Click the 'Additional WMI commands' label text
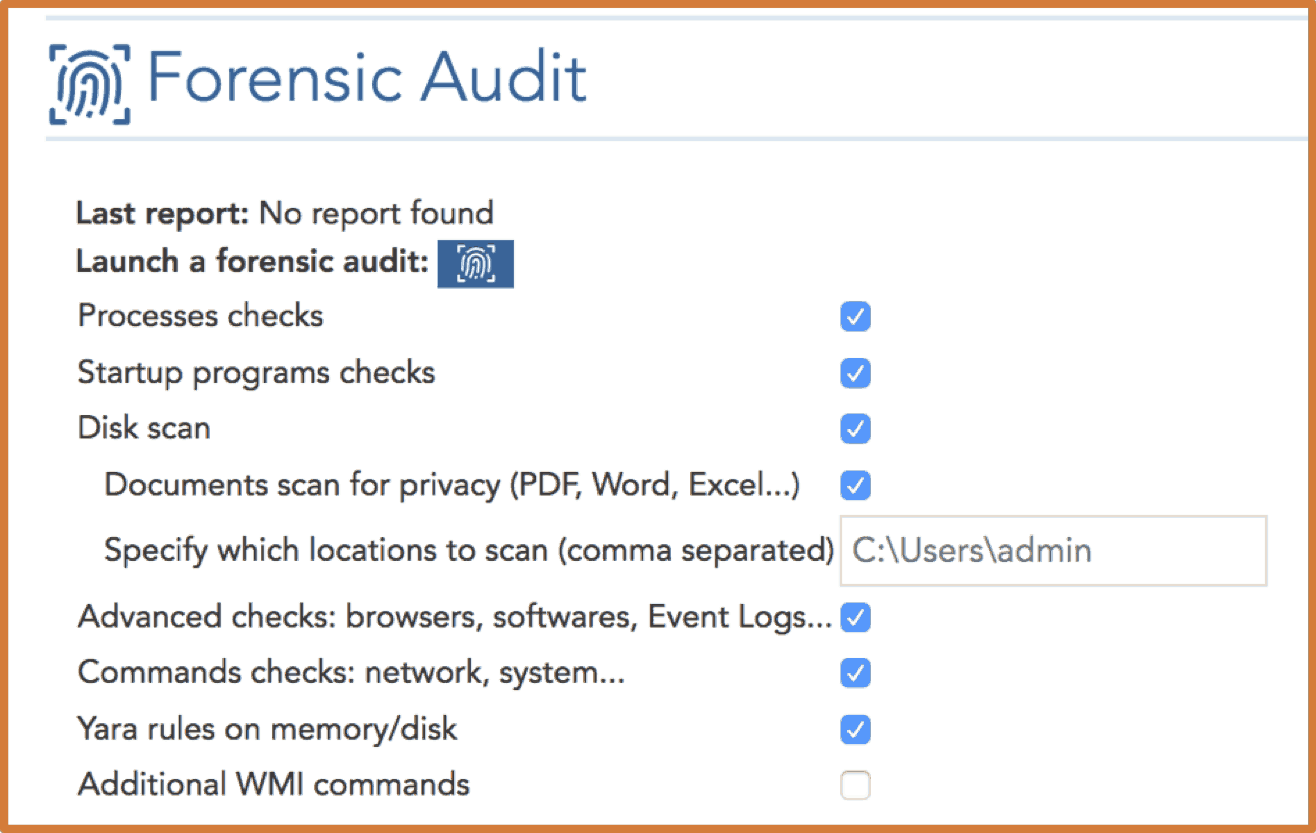The height and width of the screenshot is (833, 1316). 273,784
